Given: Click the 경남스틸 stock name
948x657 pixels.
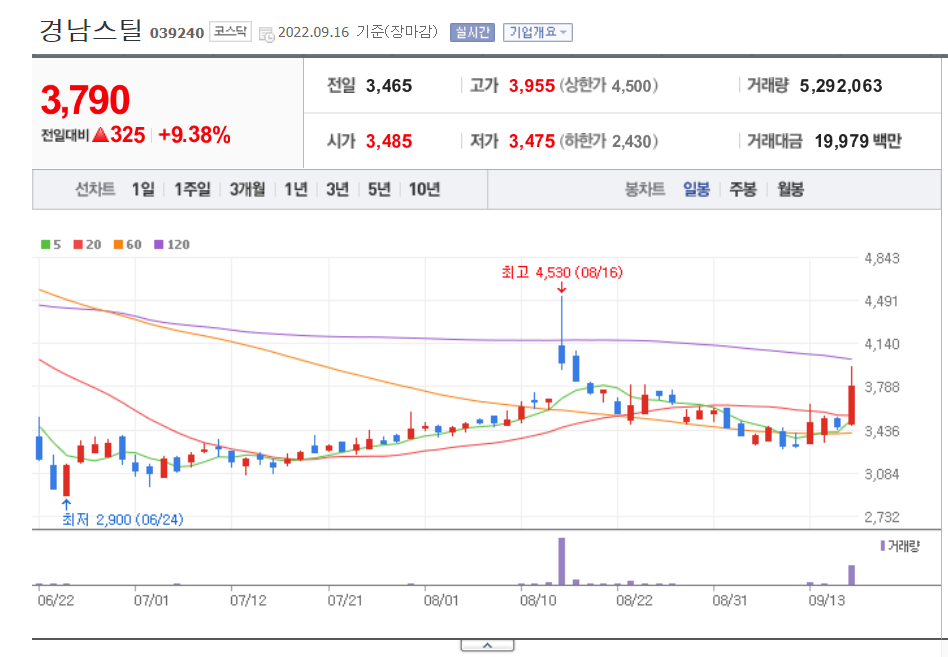Looking at the screenshot, I should pyautogui.click(x=91, y=30).
